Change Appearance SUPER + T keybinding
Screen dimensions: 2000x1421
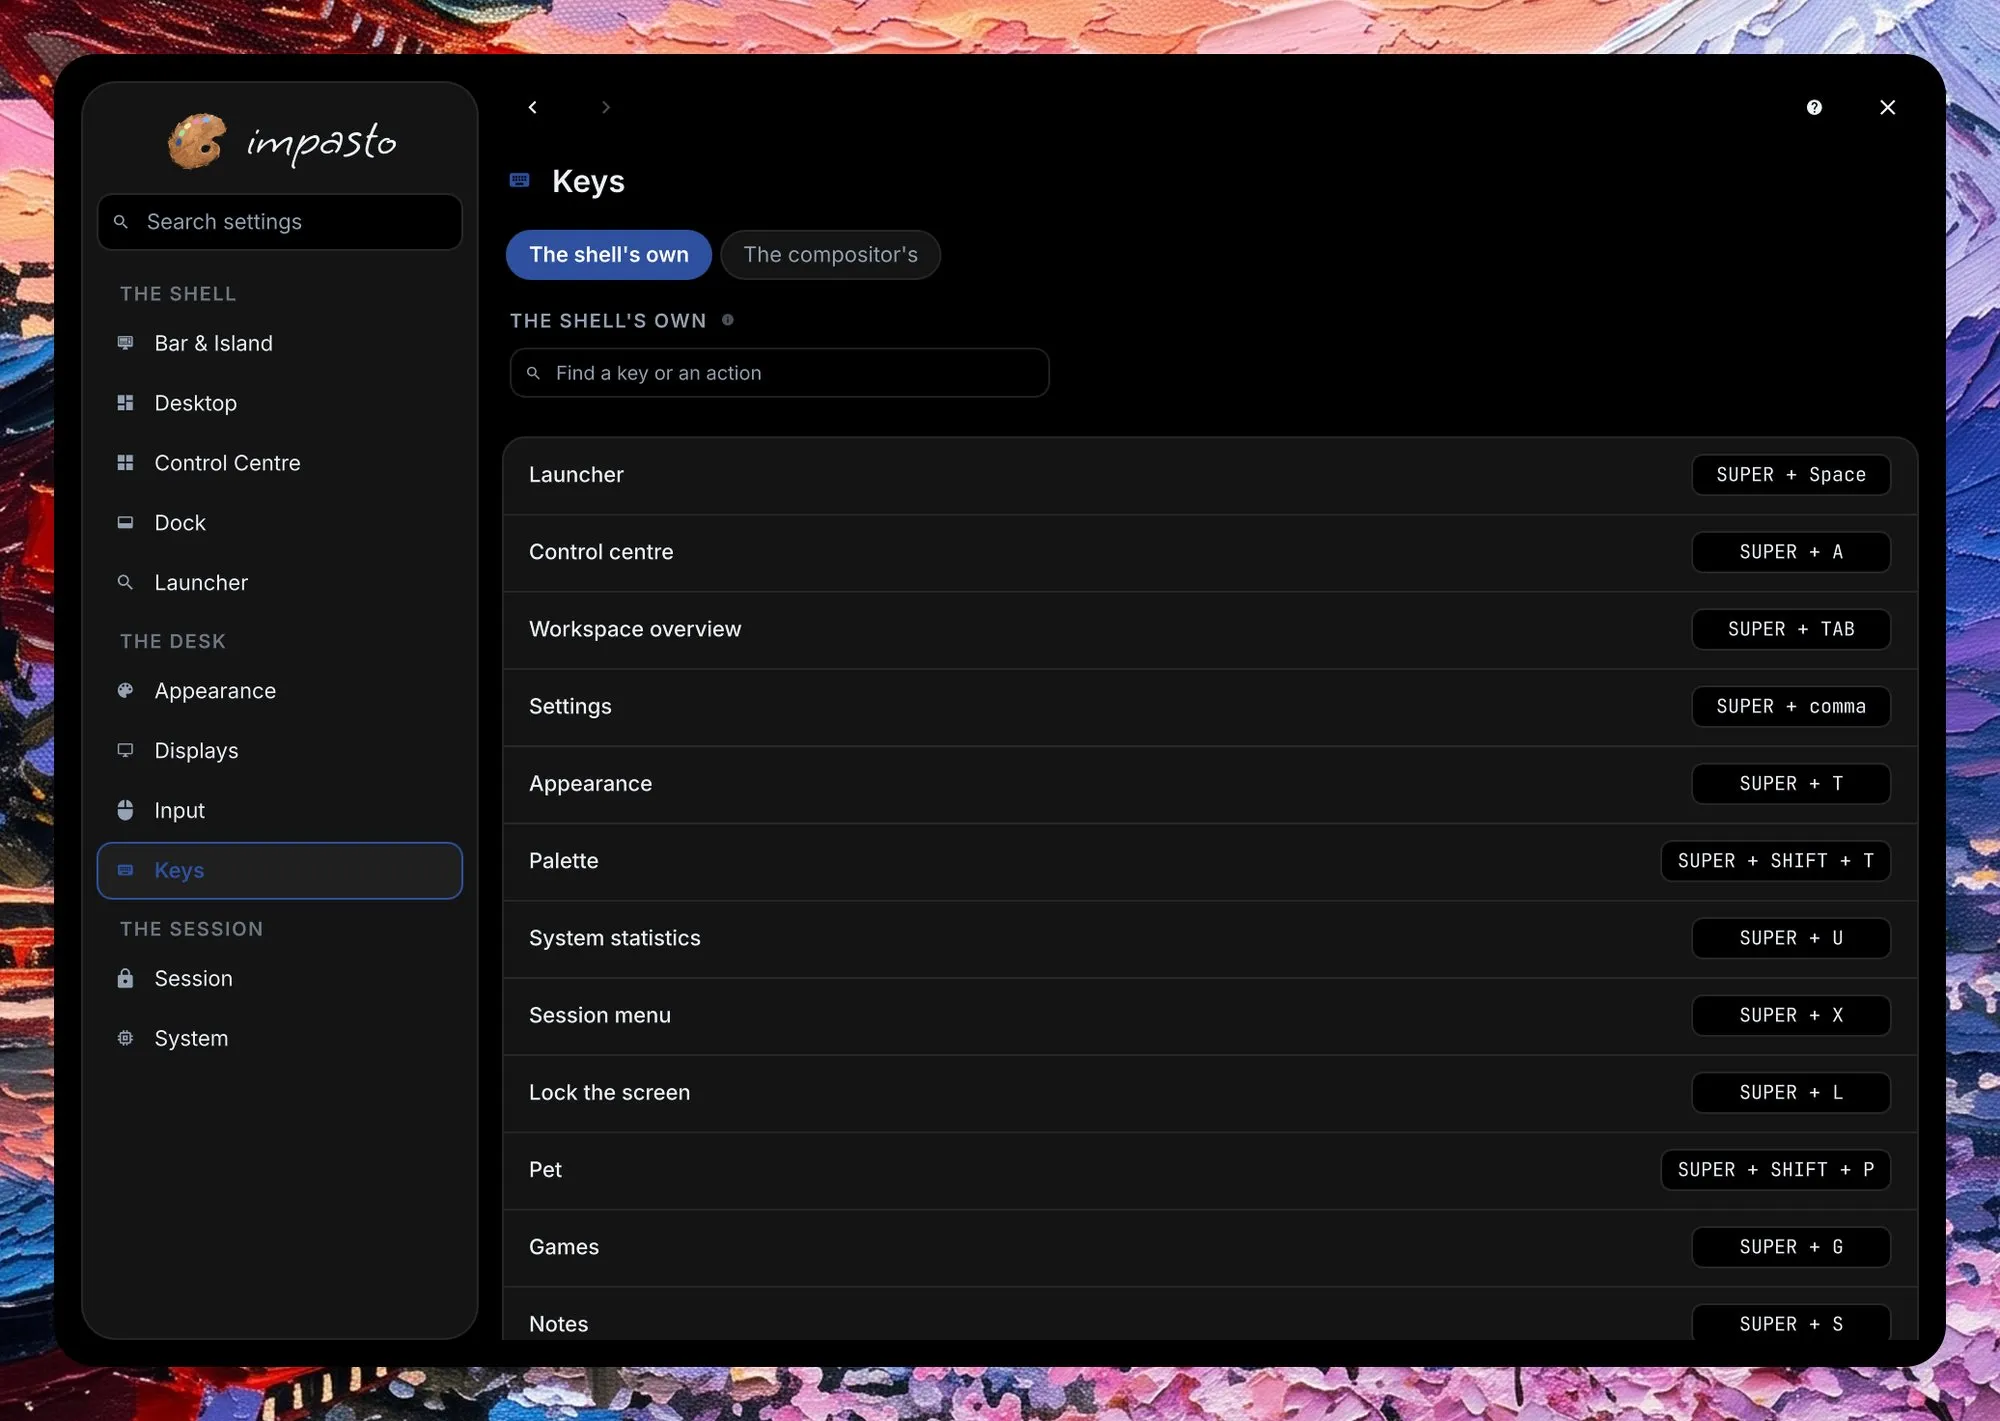1790,784
